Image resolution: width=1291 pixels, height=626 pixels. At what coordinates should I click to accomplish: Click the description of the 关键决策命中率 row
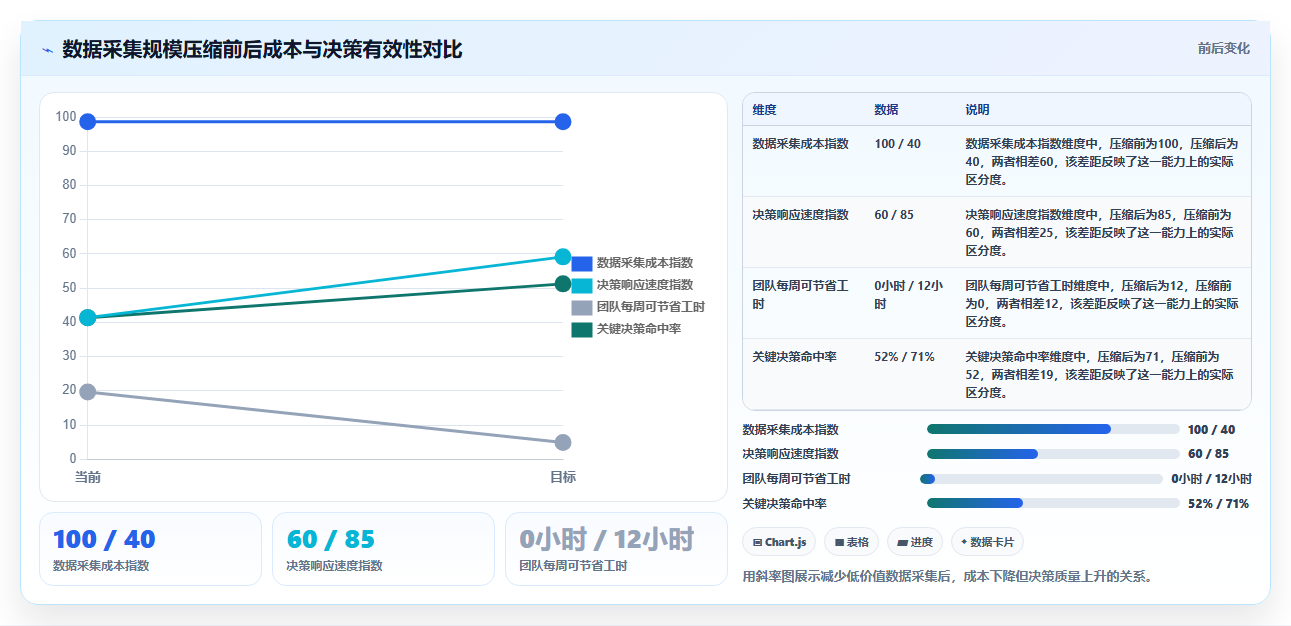tap(1101, 375)
